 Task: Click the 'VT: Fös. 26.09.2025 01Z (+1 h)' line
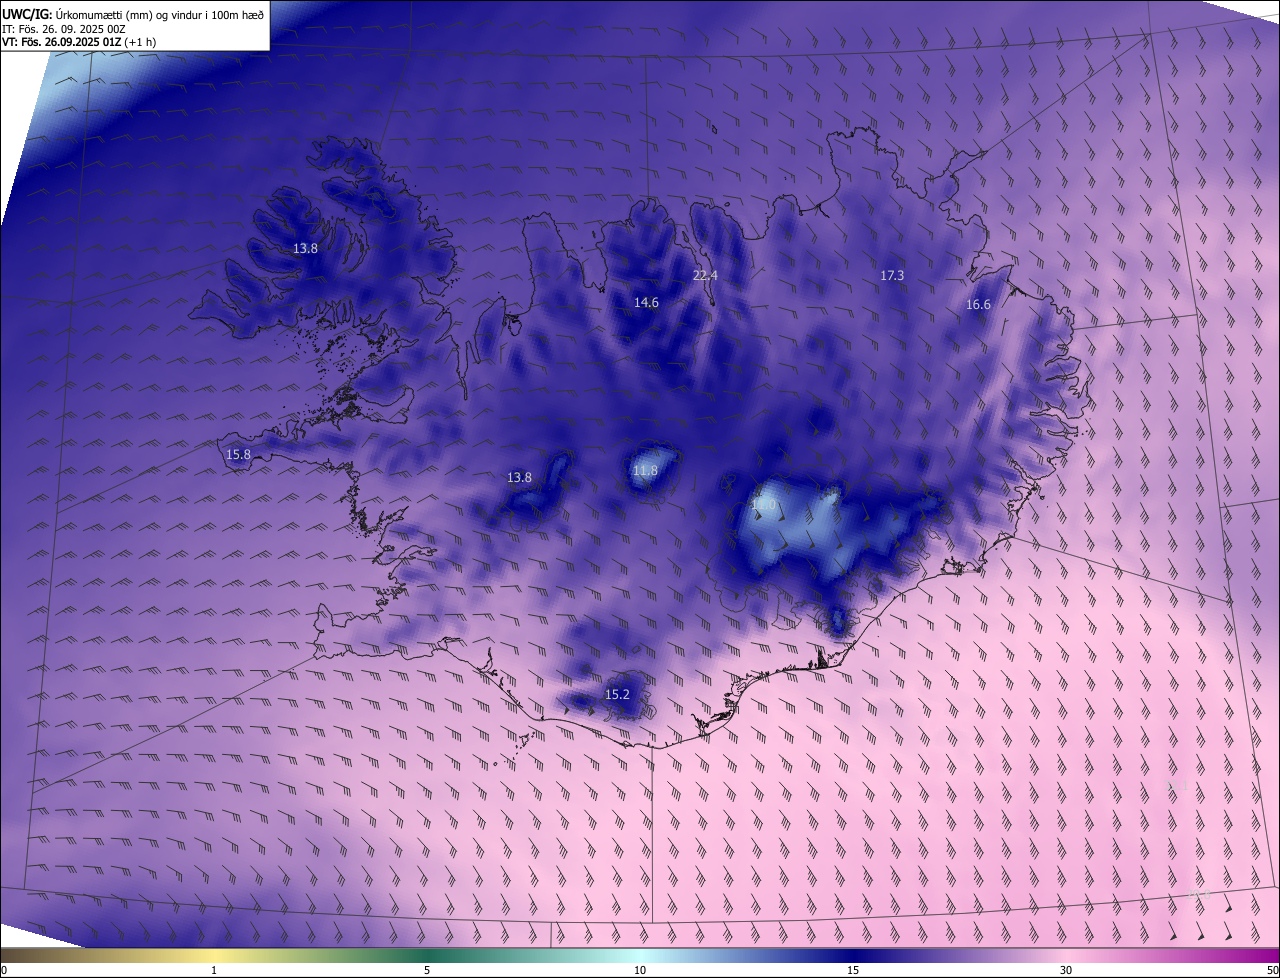tap(79, 42)
